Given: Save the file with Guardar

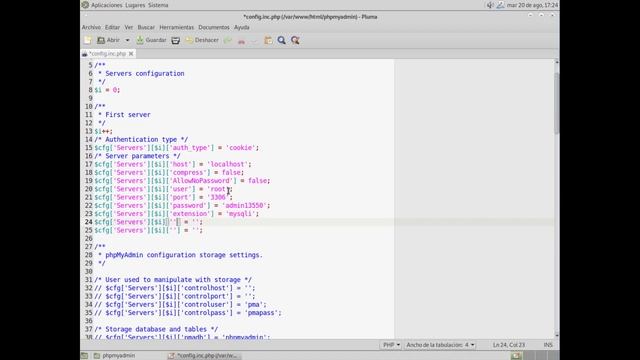Looking at the screenshot, I should (x=151, y=40).
